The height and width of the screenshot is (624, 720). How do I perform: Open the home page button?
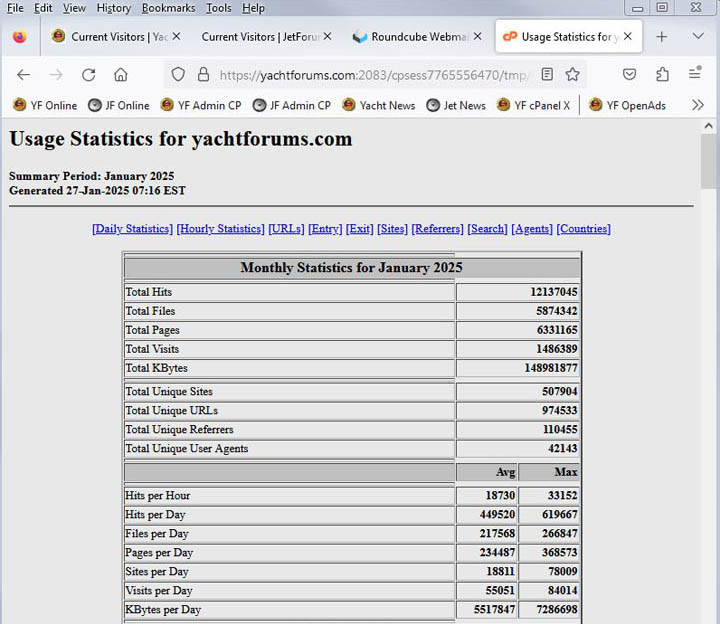point(121,74)
